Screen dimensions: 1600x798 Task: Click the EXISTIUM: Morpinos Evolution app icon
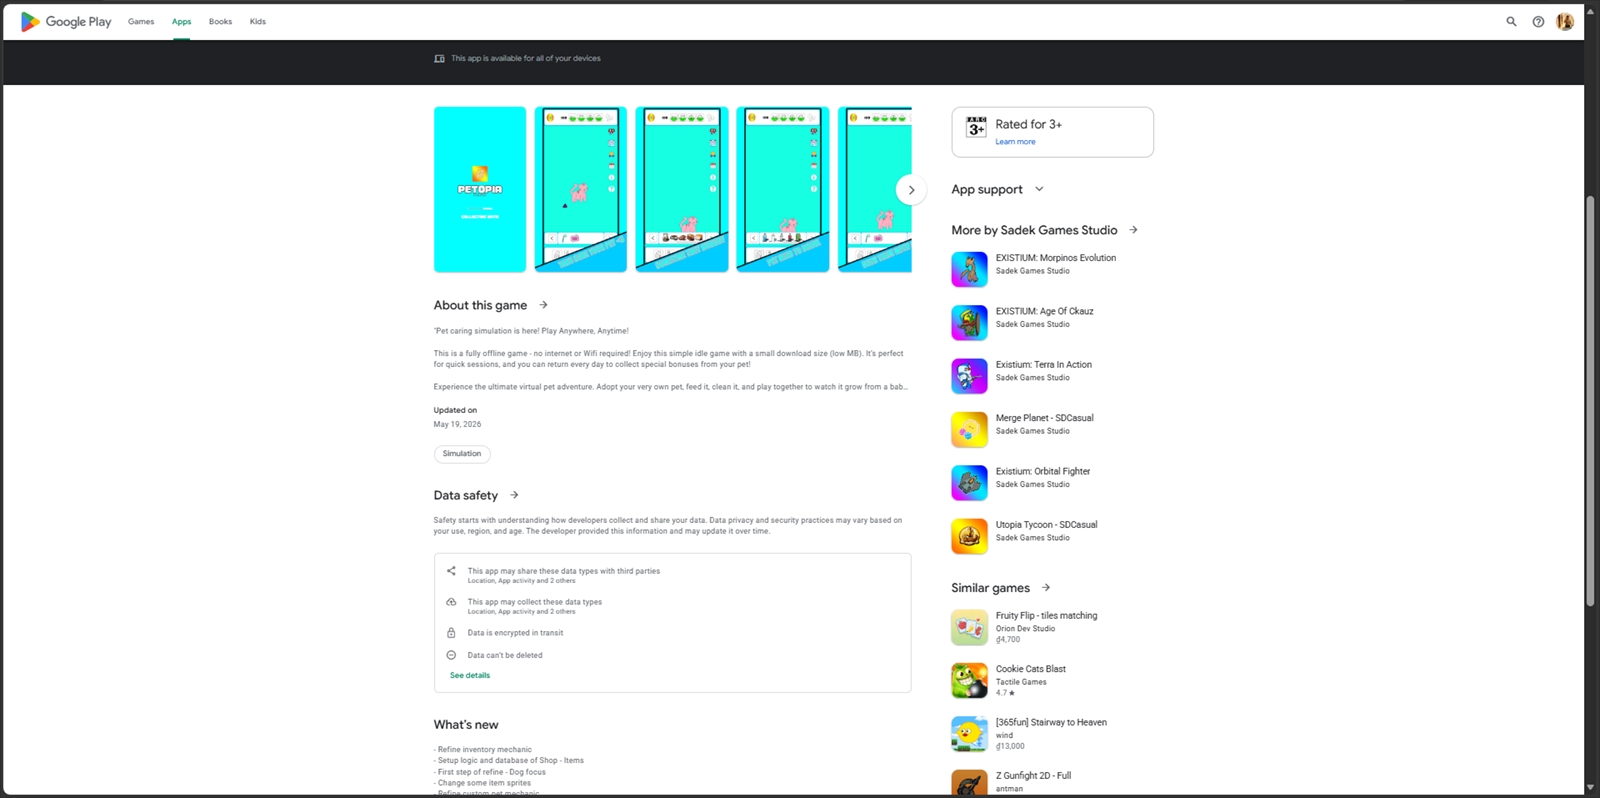coord(969,269)
